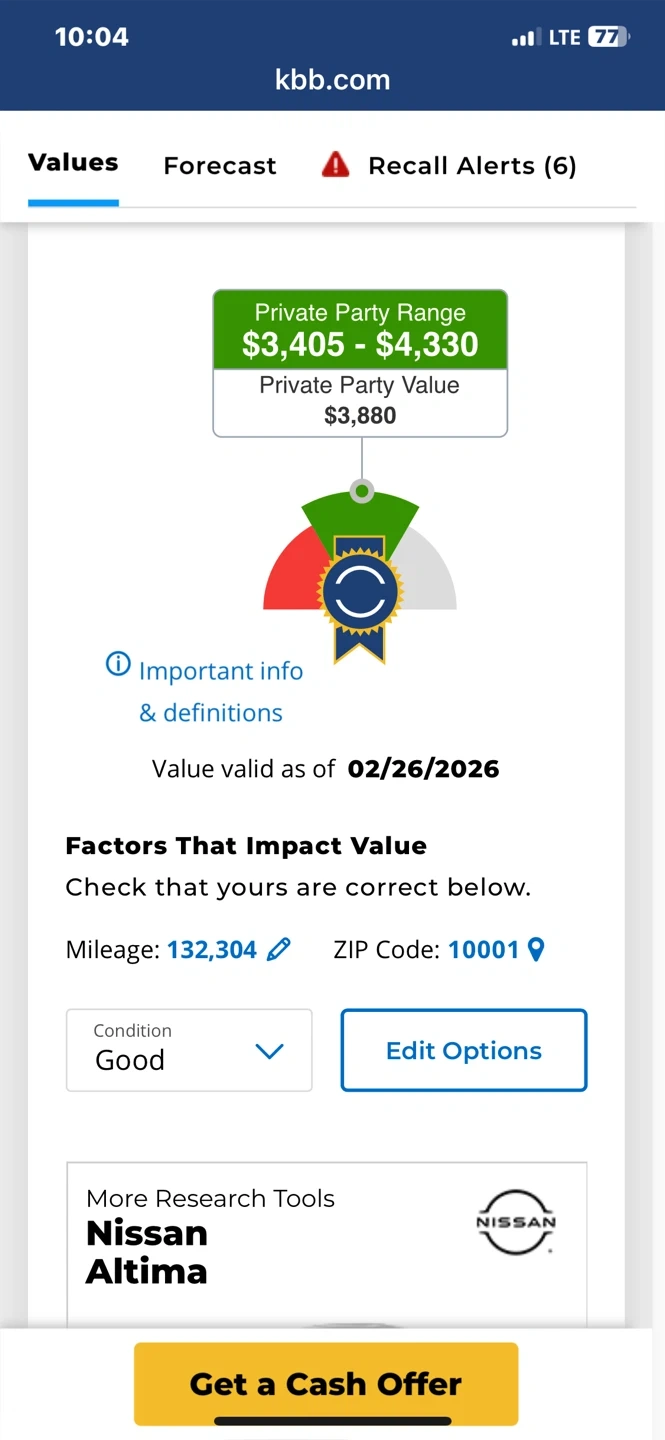Open the Condition dropdown
The image size is (665, 1440).
coord(189,1050)
